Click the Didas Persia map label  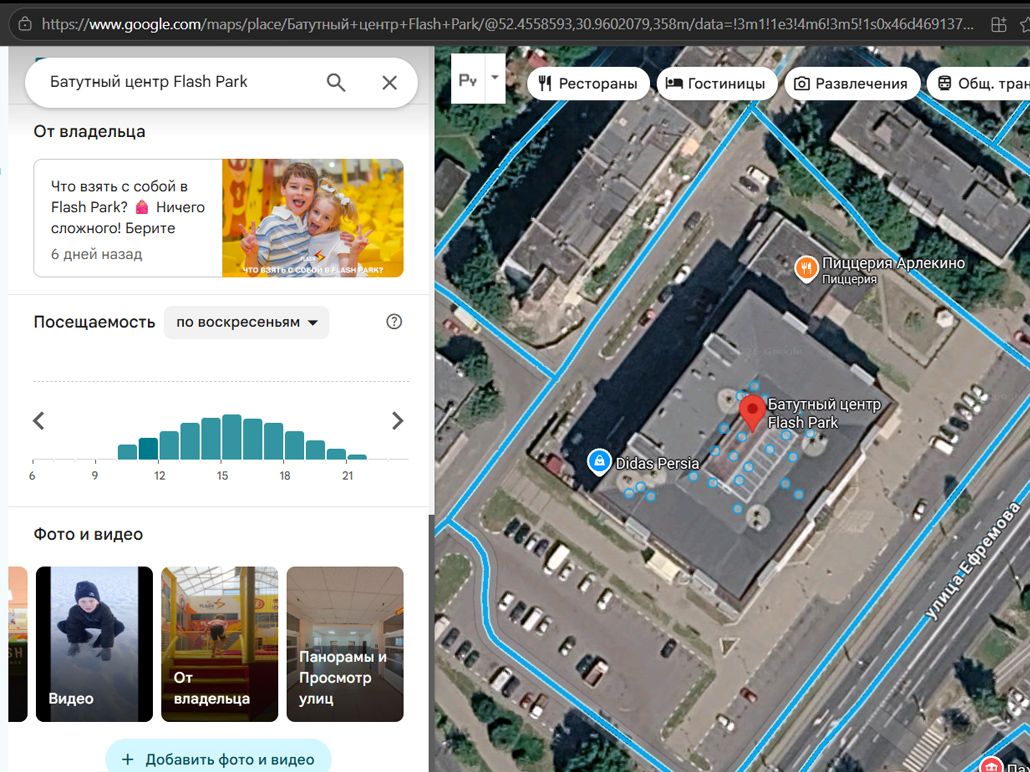pyautogui.click(x=657, y=463)
